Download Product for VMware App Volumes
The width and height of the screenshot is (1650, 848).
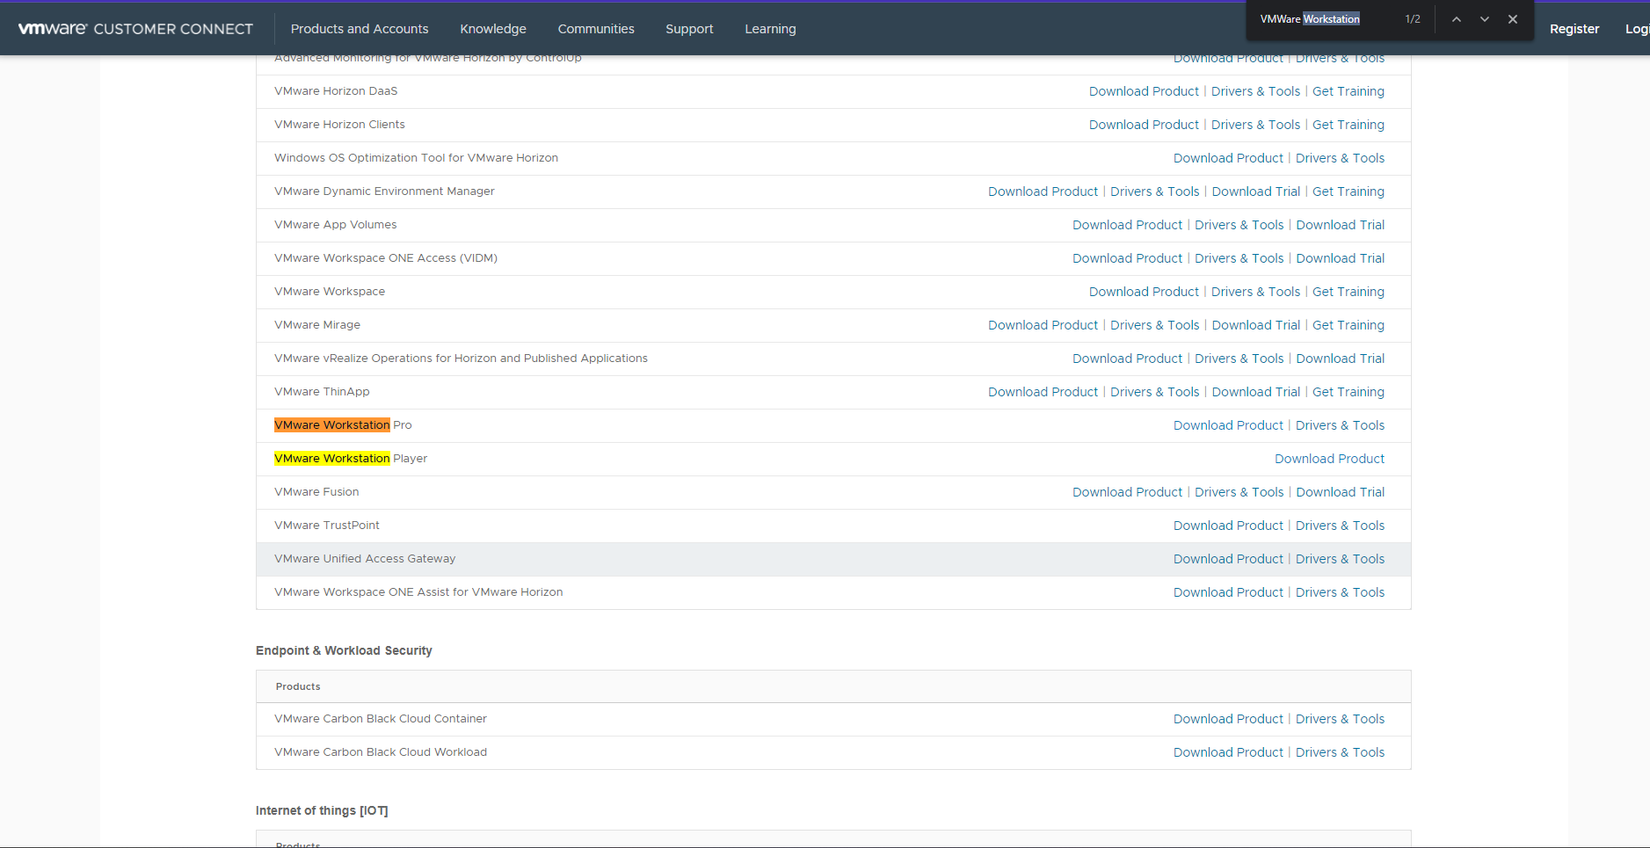click(1127, 225)
